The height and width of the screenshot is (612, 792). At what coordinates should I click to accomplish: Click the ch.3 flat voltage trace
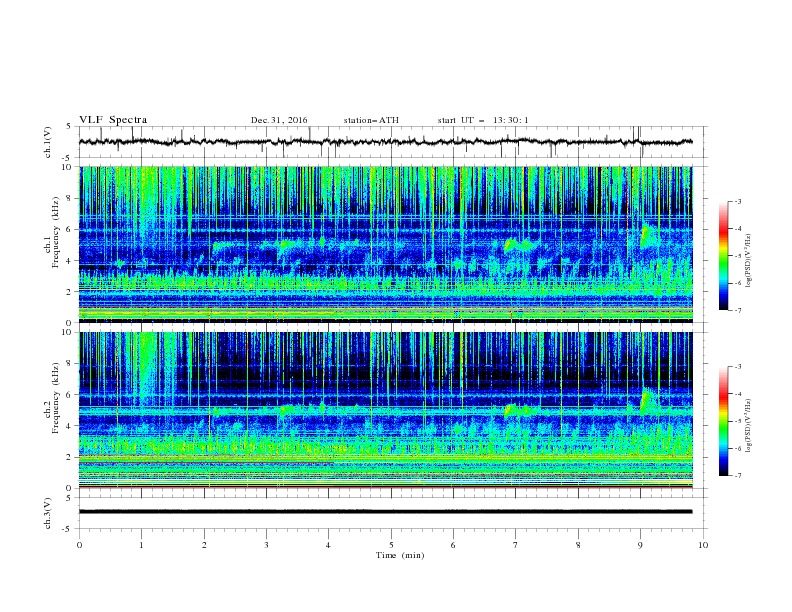tap(386, 512)
